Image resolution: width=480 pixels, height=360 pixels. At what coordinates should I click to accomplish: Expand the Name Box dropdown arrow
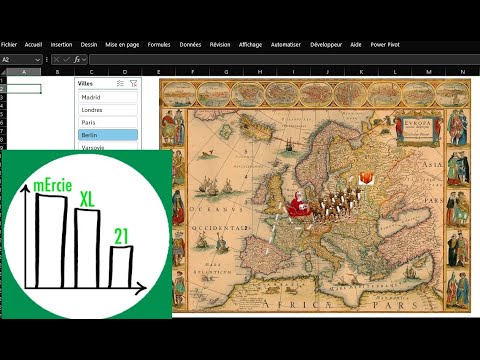coord(38,60)
